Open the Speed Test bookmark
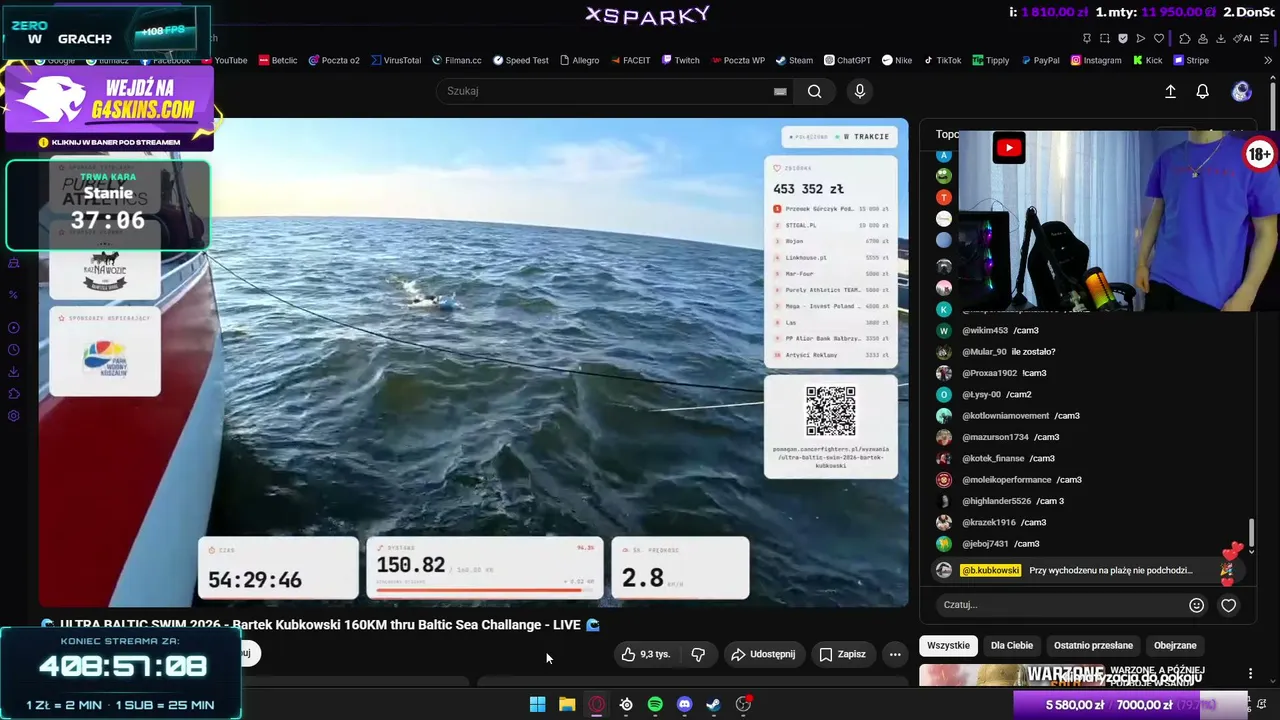This screenshot has width=1280, height=720. pyautogui.click(x=520, y=60)
